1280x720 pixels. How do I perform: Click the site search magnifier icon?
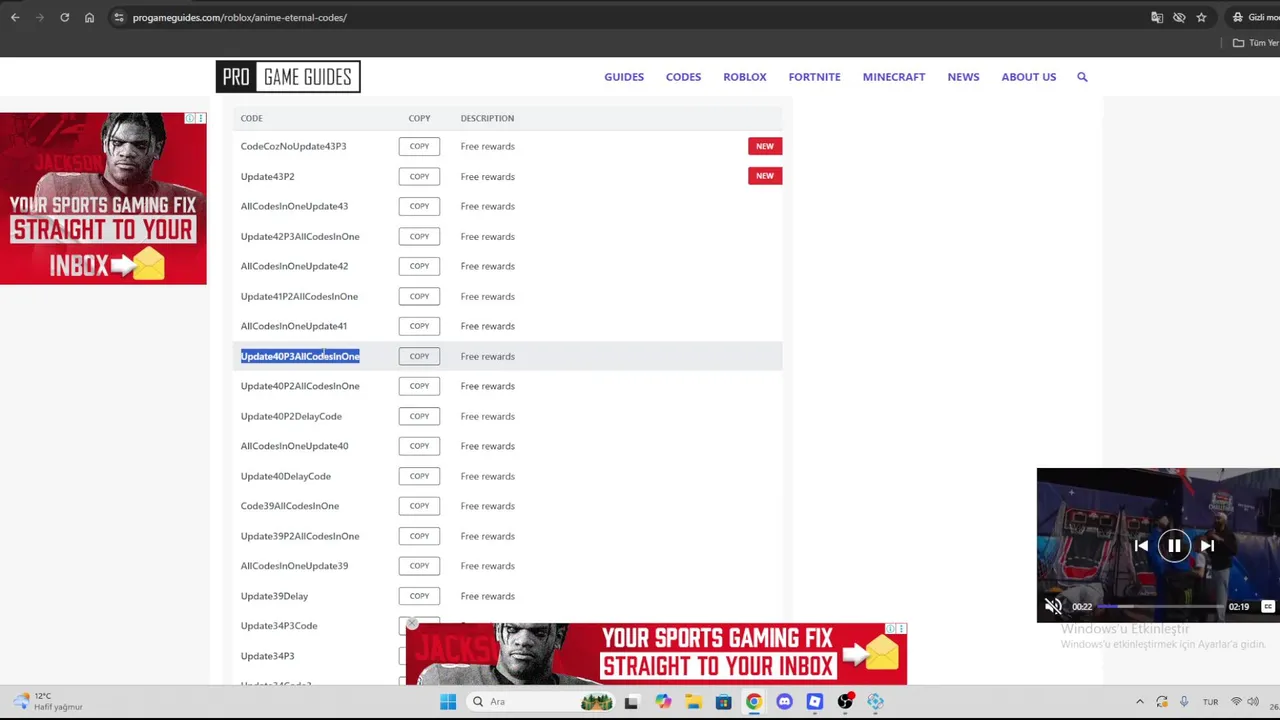pyautogui.click(x=1082, y=77)
